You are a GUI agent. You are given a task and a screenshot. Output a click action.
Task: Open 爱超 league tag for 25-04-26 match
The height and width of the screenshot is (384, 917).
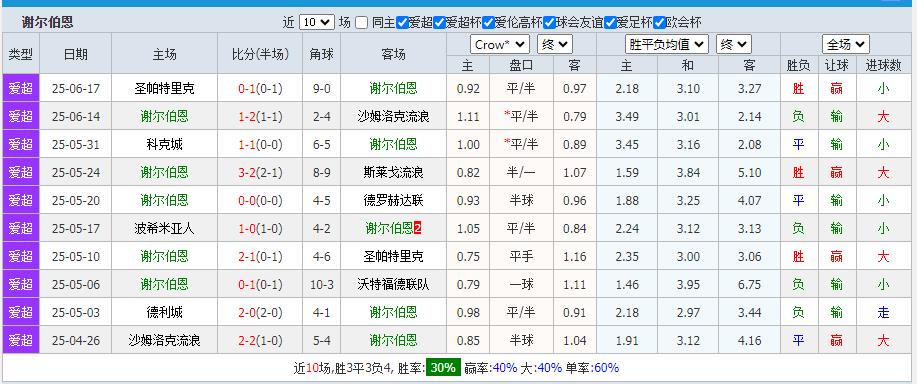tap(21, 340)
